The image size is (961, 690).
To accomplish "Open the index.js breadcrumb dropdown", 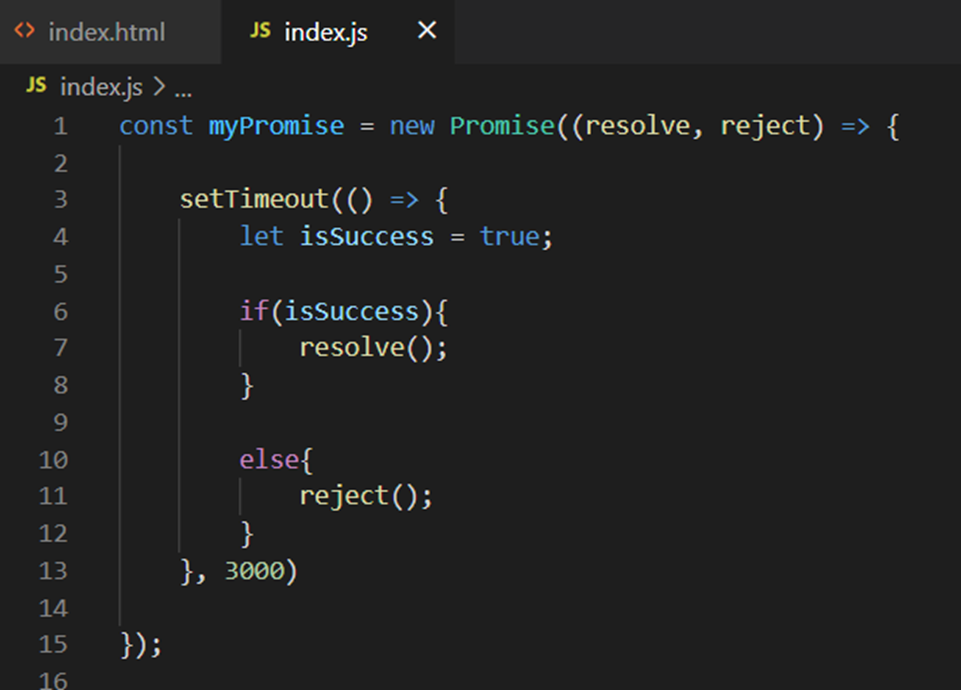I will click(x=104, y=87).
